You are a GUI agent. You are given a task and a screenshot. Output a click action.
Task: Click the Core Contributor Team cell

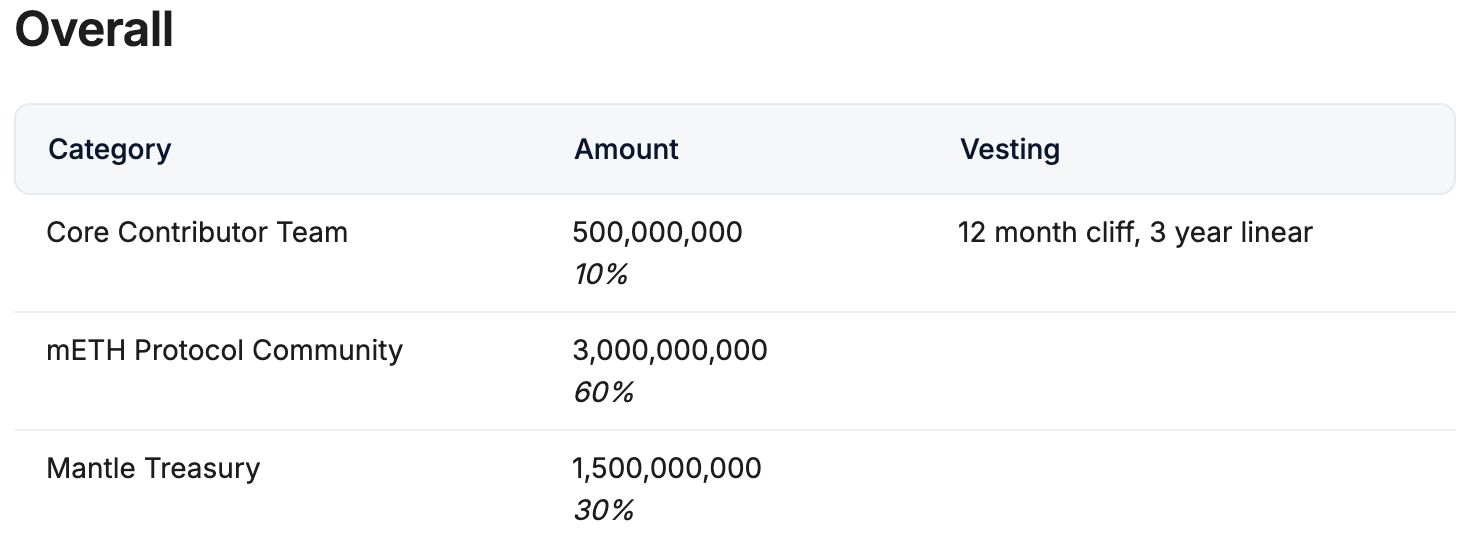tap(197, 233)
